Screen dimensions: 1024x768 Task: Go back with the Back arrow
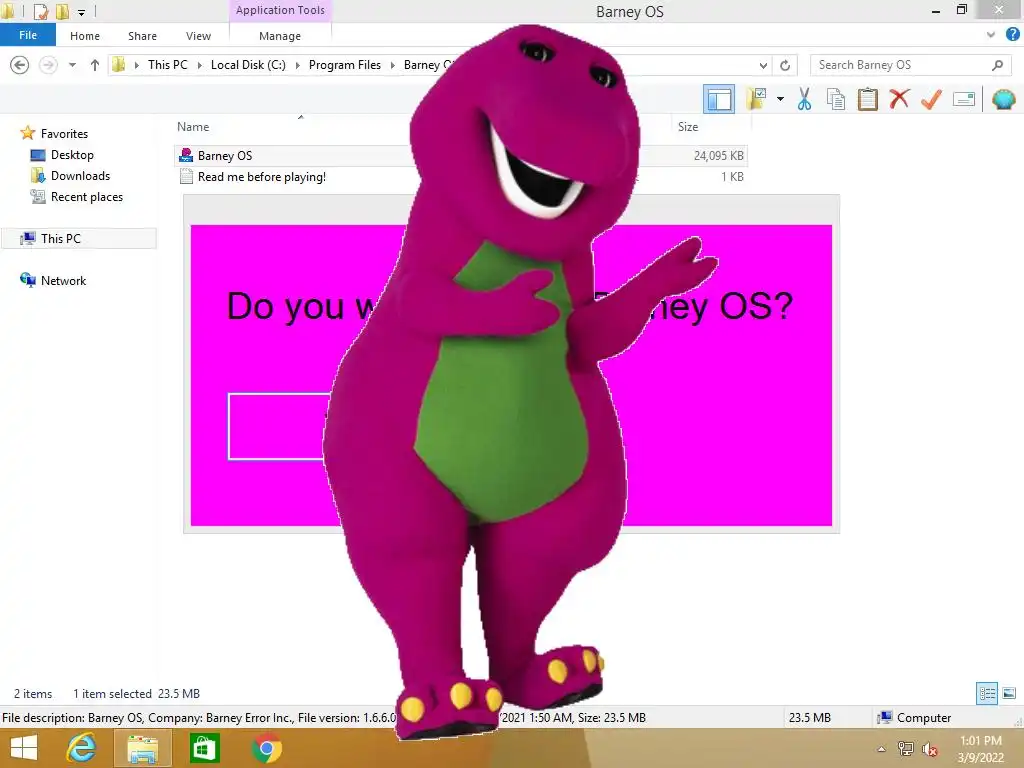coord(20,65)
